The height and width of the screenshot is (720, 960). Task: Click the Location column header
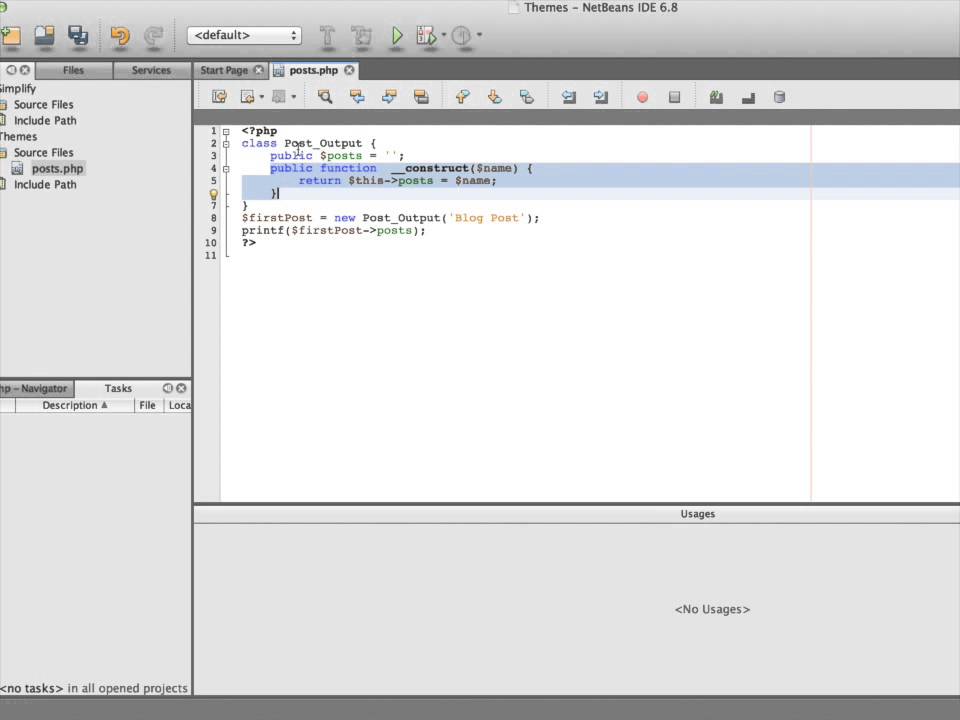tap(179, 405)
